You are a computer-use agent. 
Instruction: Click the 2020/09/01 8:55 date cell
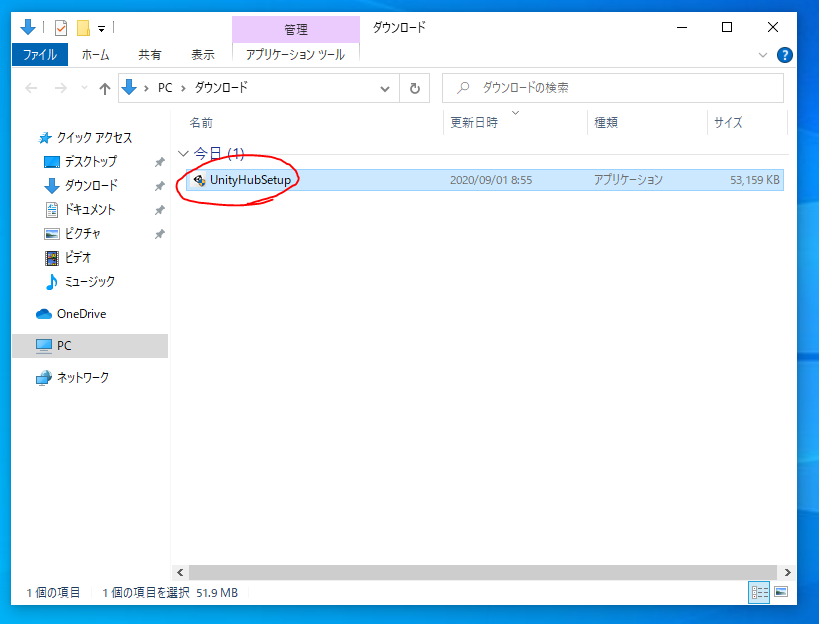tap(491, 180)
